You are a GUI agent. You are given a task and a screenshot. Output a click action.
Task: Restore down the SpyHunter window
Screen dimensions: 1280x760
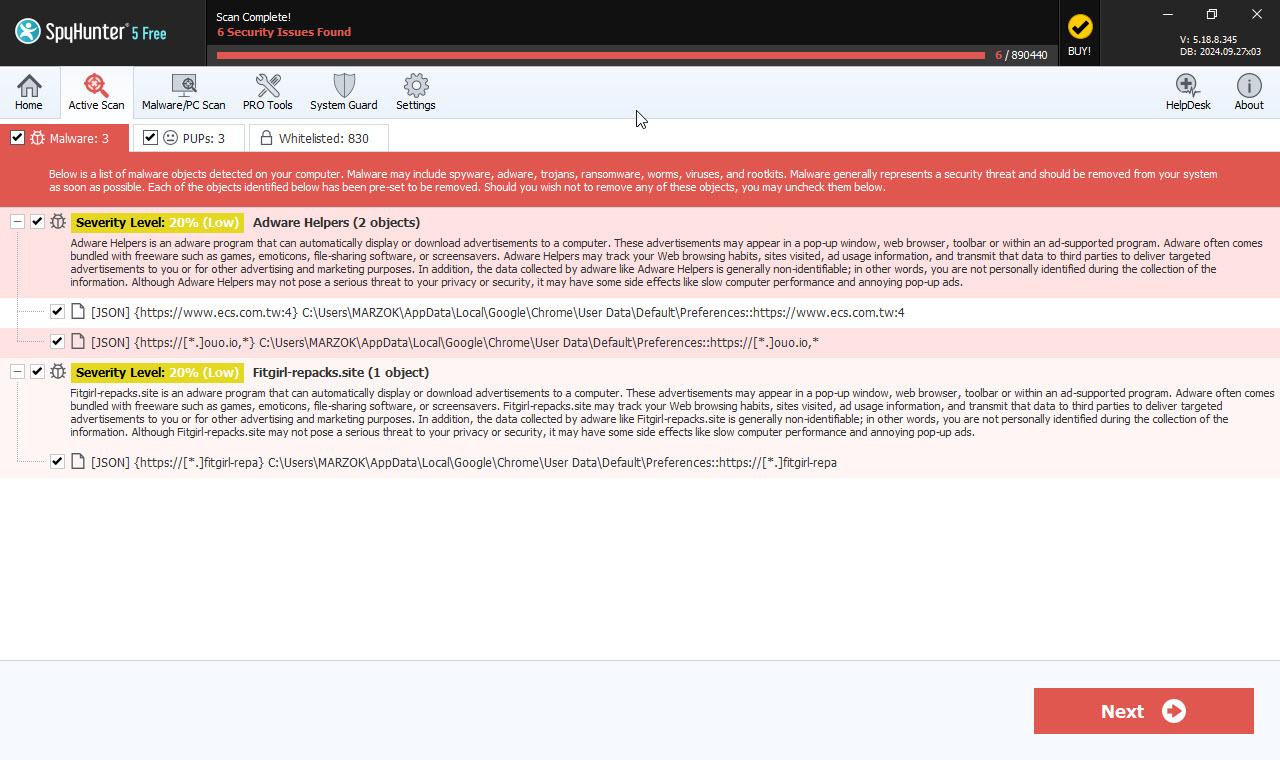[x=1212, y=14]
